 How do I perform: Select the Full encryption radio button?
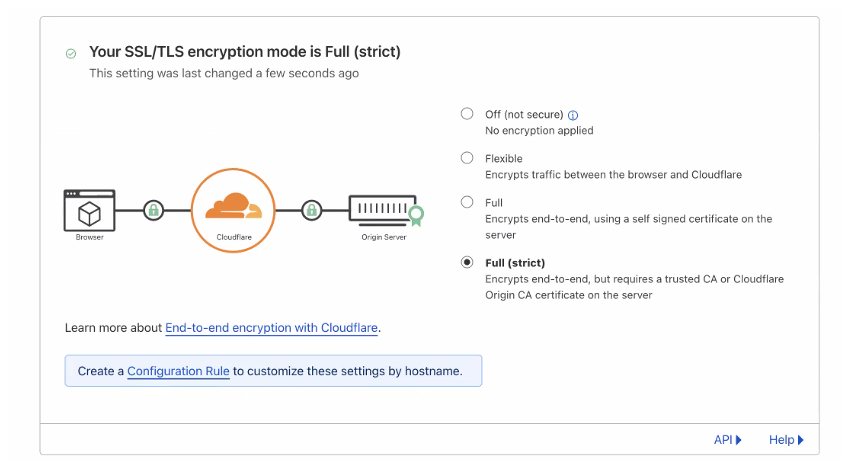tap(467, 202)
